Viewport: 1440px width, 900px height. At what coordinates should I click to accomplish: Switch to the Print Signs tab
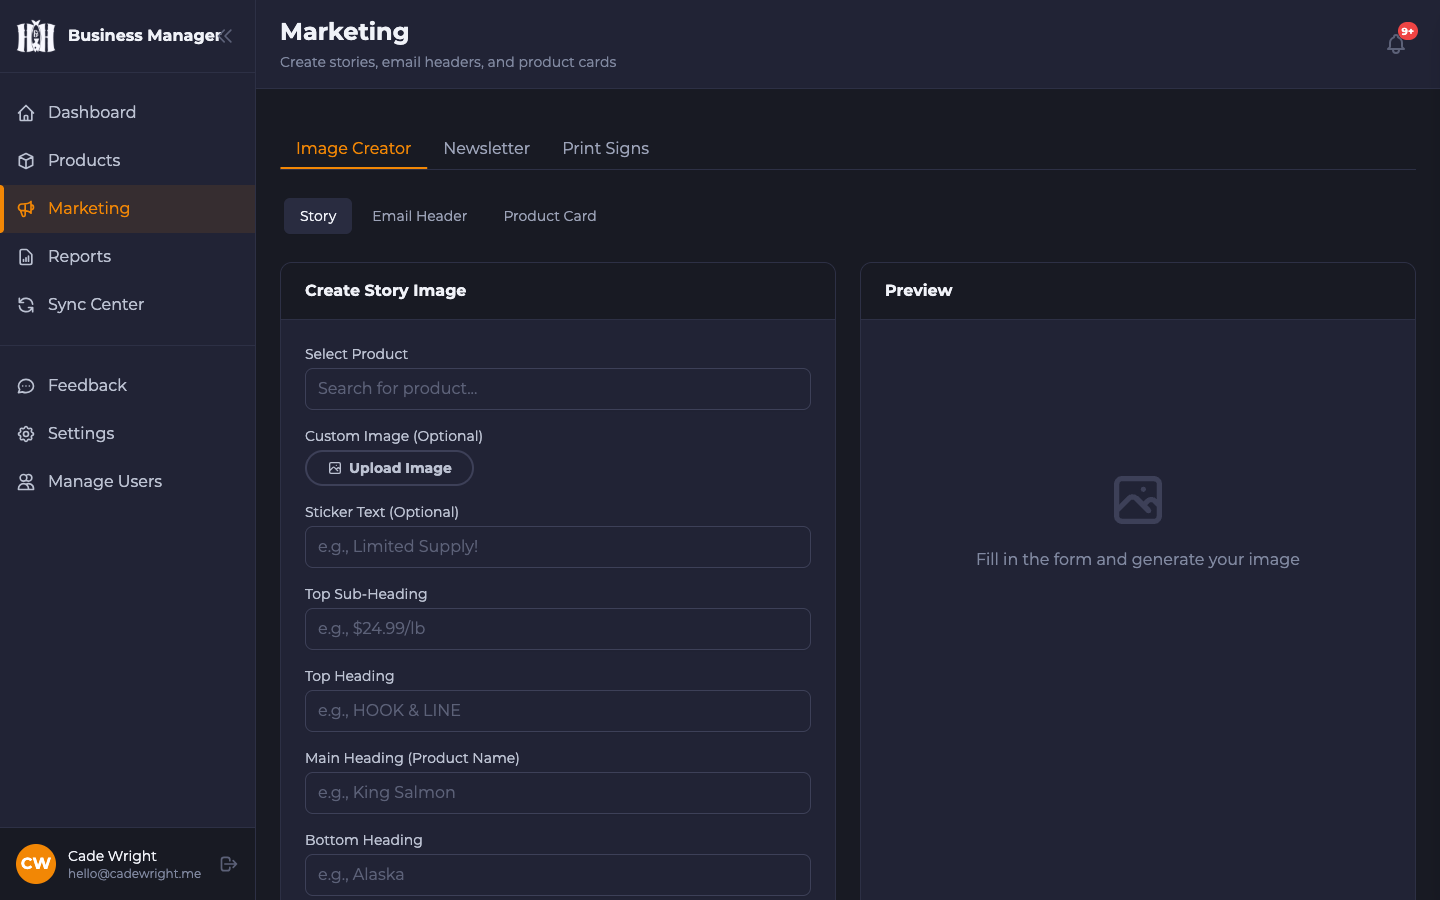point(606,148)
